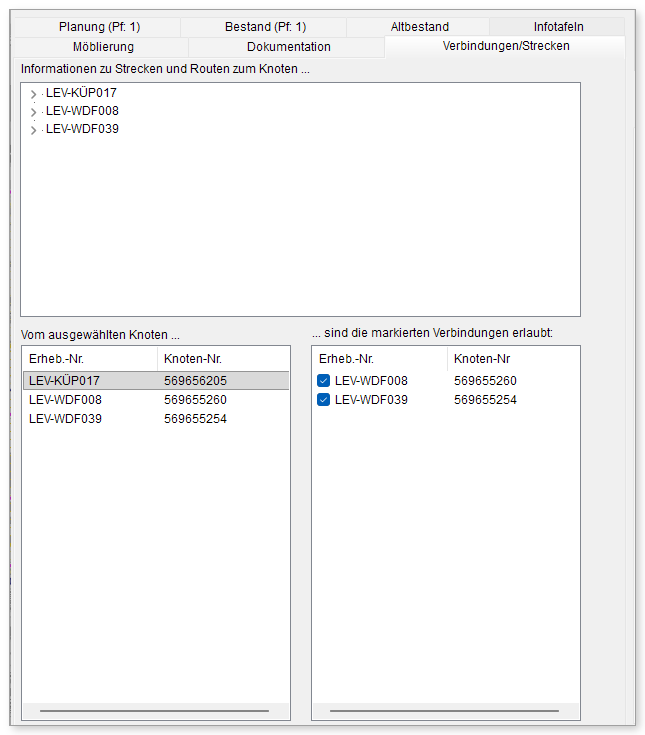Click 569655254 in the allowed connections list
The width and height of the screenshot is (645, 735).
(x=485, y=400)
